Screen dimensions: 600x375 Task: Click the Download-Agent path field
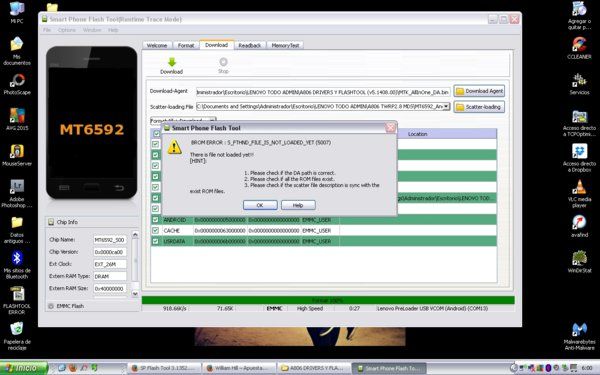pyautogui.click(x=323, y=92)
